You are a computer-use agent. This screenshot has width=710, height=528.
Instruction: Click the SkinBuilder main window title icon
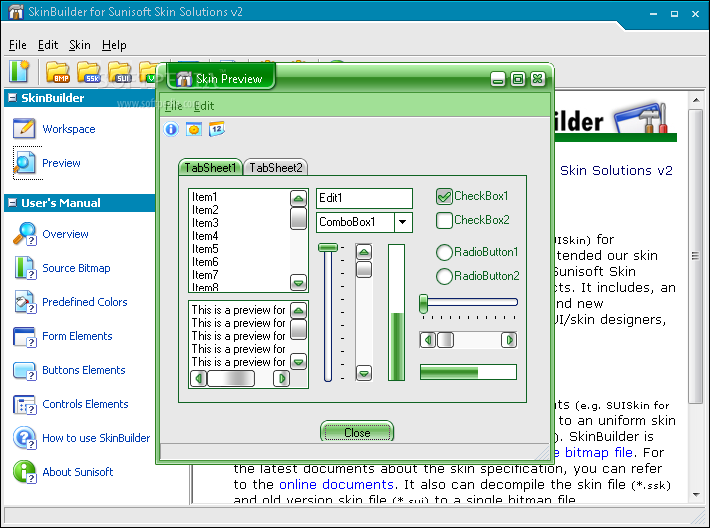click(16, 11)
